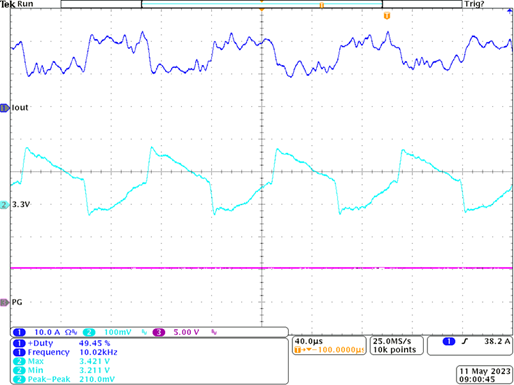Click the channel 1 Iout ground marker
The image size is (514, 385).
4,108
